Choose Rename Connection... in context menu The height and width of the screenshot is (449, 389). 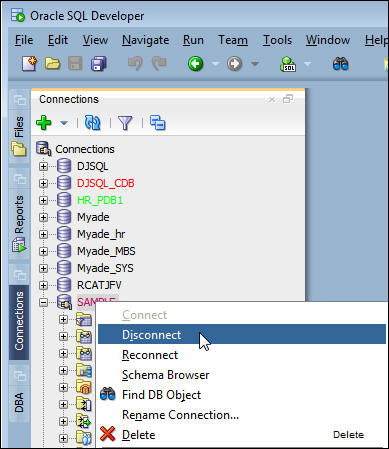(x=242, y=415)
